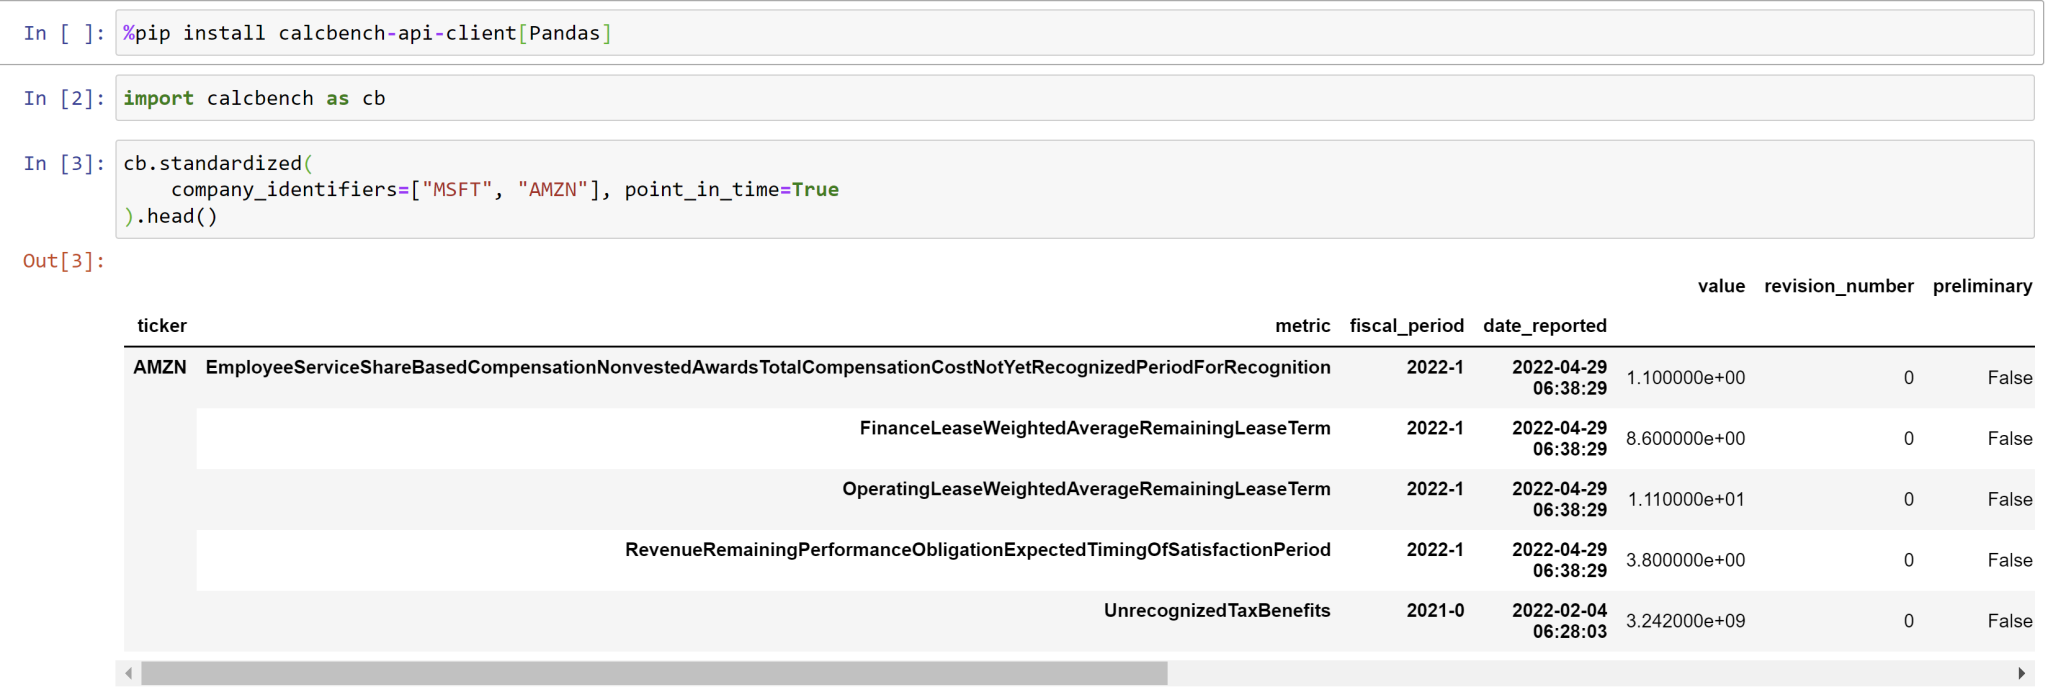This screenshot has width=2048, height=700.
Task: Click the value column header
Action: 1720,286
